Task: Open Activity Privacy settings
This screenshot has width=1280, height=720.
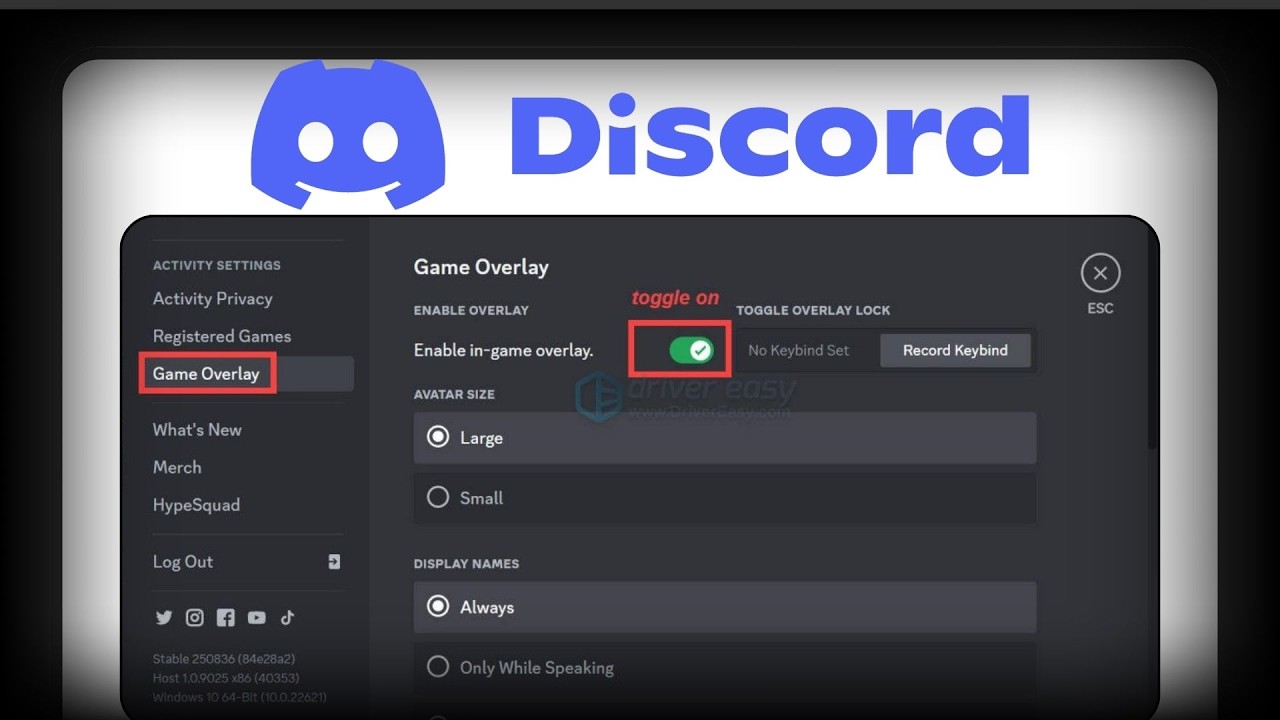Action: point(212,299)
